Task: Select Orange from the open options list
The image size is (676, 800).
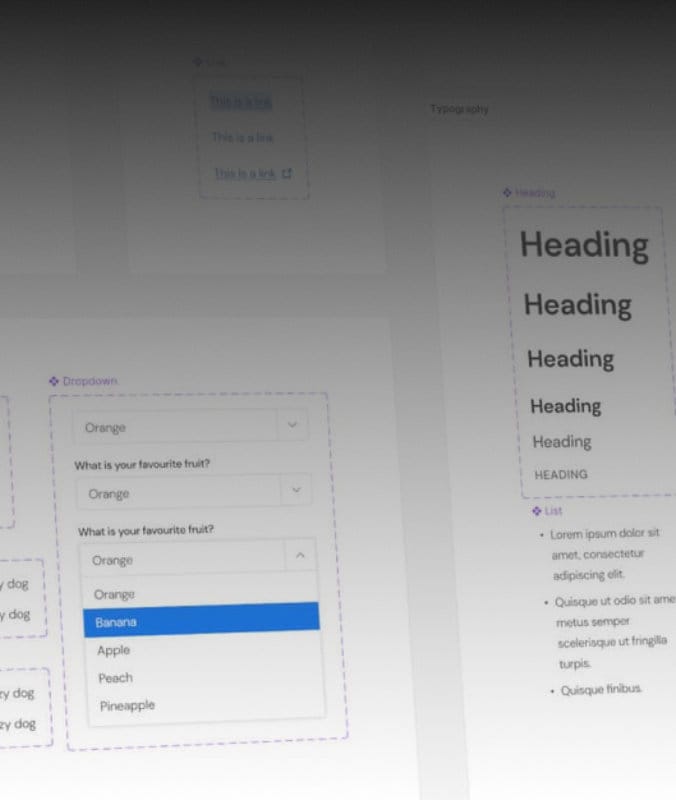Action: (x=114, y=595)
